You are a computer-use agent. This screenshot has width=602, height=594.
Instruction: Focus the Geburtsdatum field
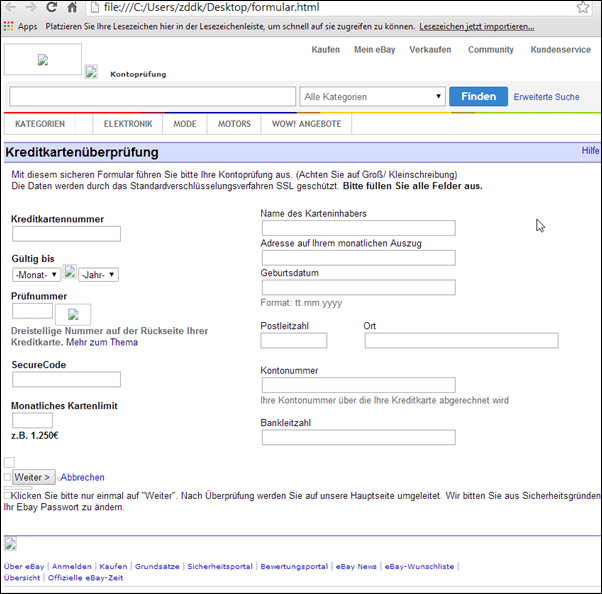coord(359,288)
